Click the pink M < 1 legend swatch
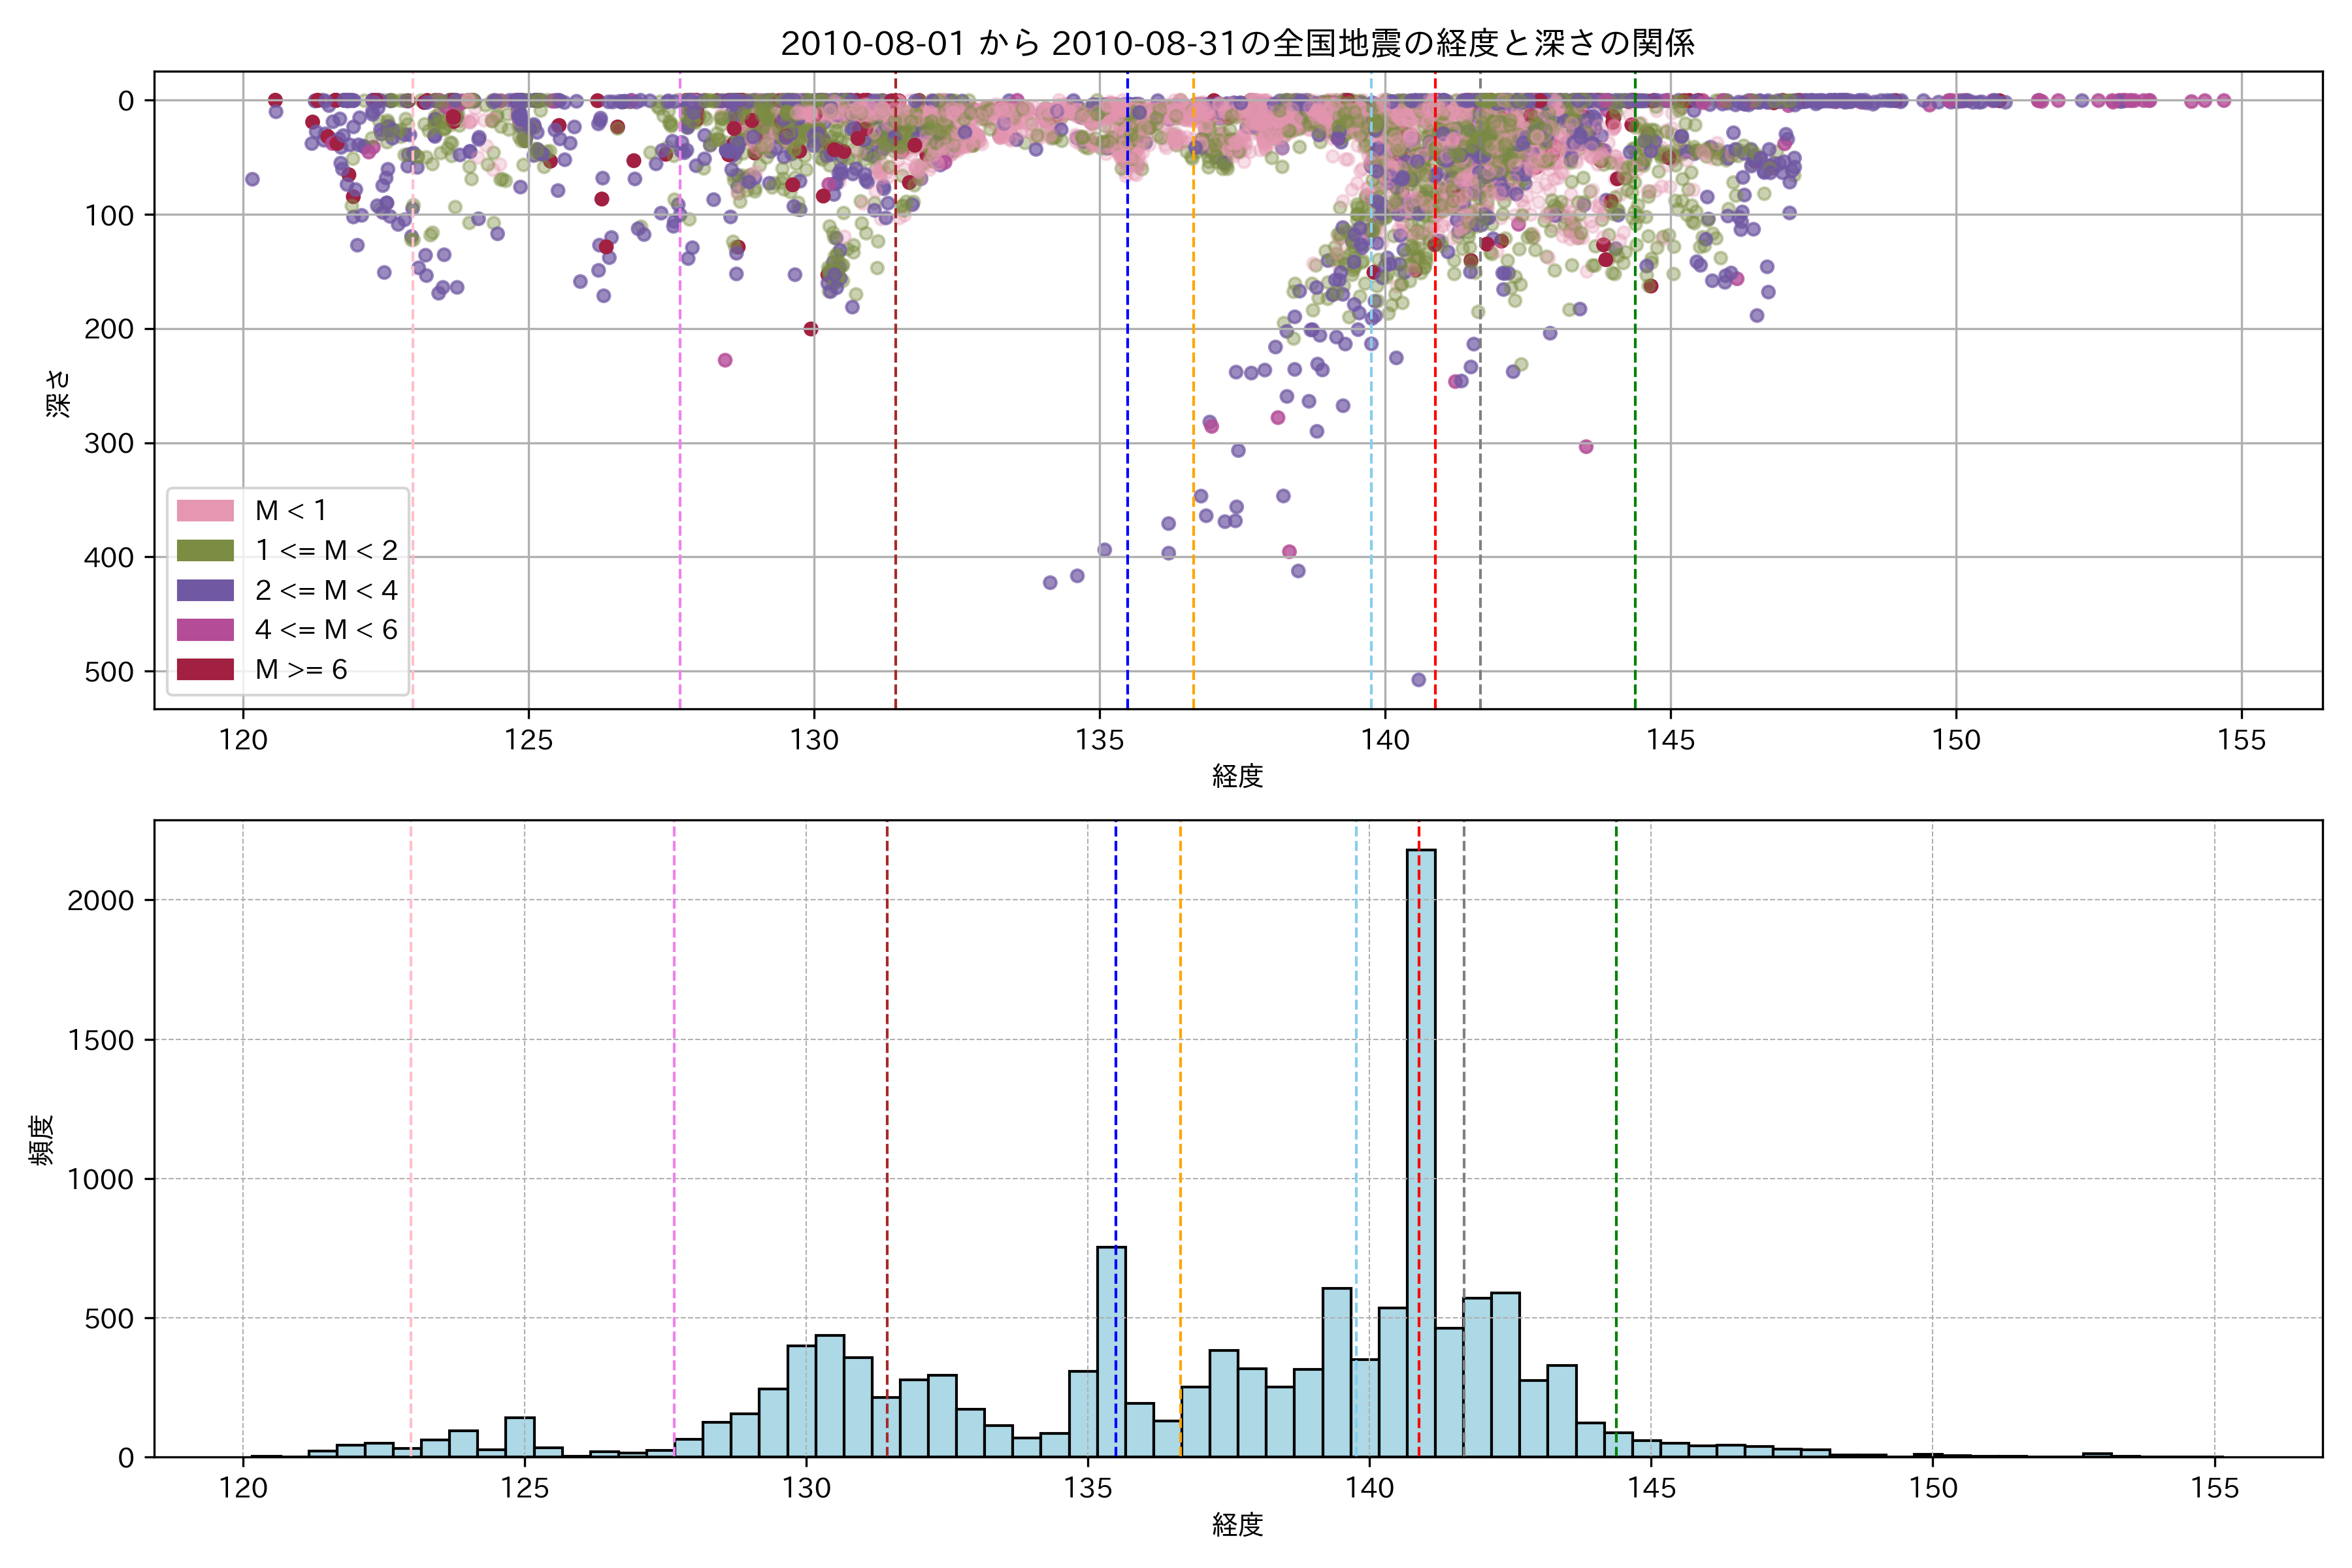The height and width of the screenshot is (1568, 2352). click(x=205, y=511)
